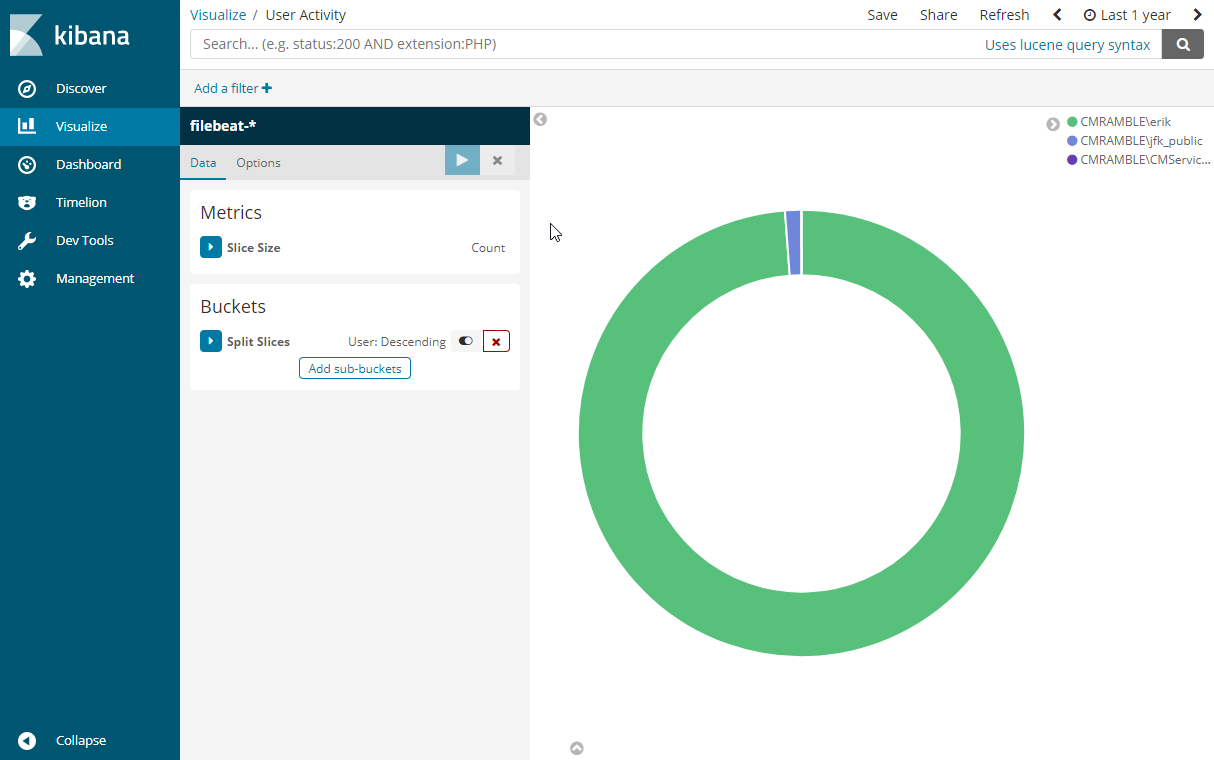Click the User: Descending label
Screen dimensions: 1214x760
(397, 342)
